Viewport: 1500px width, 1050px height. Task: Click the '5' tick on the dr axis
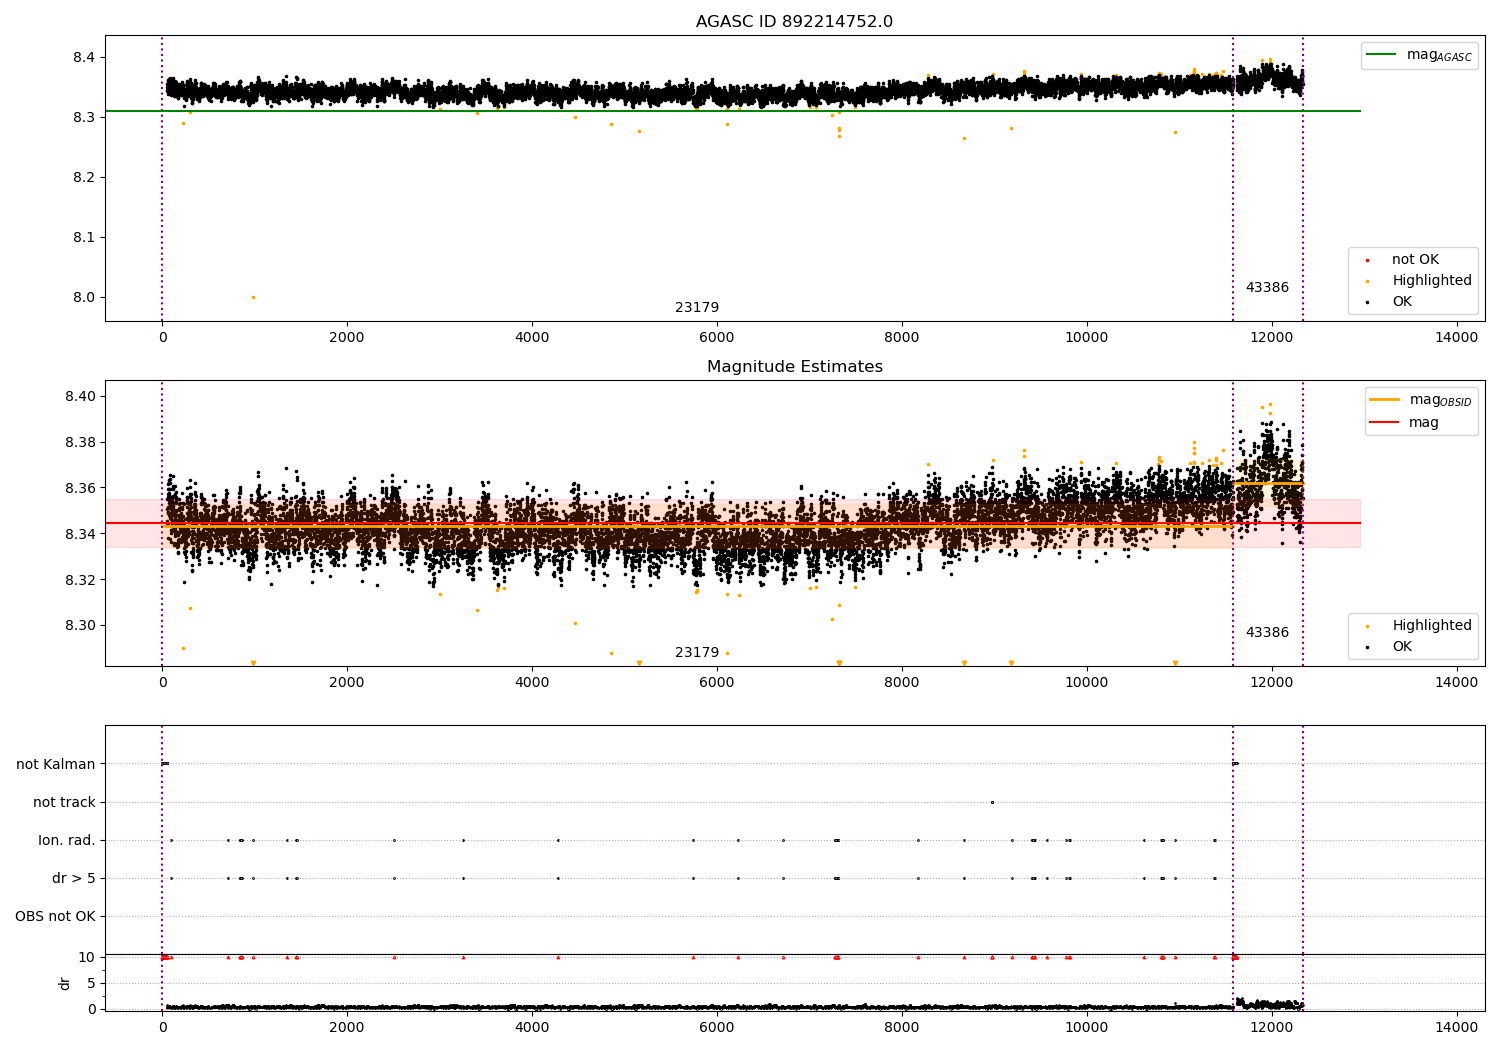click(91, 983)
